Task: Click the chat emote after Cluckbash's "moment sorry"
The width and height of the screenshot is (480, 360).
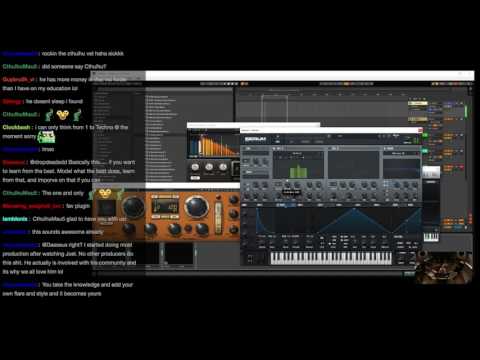Action: coord(46,137)
